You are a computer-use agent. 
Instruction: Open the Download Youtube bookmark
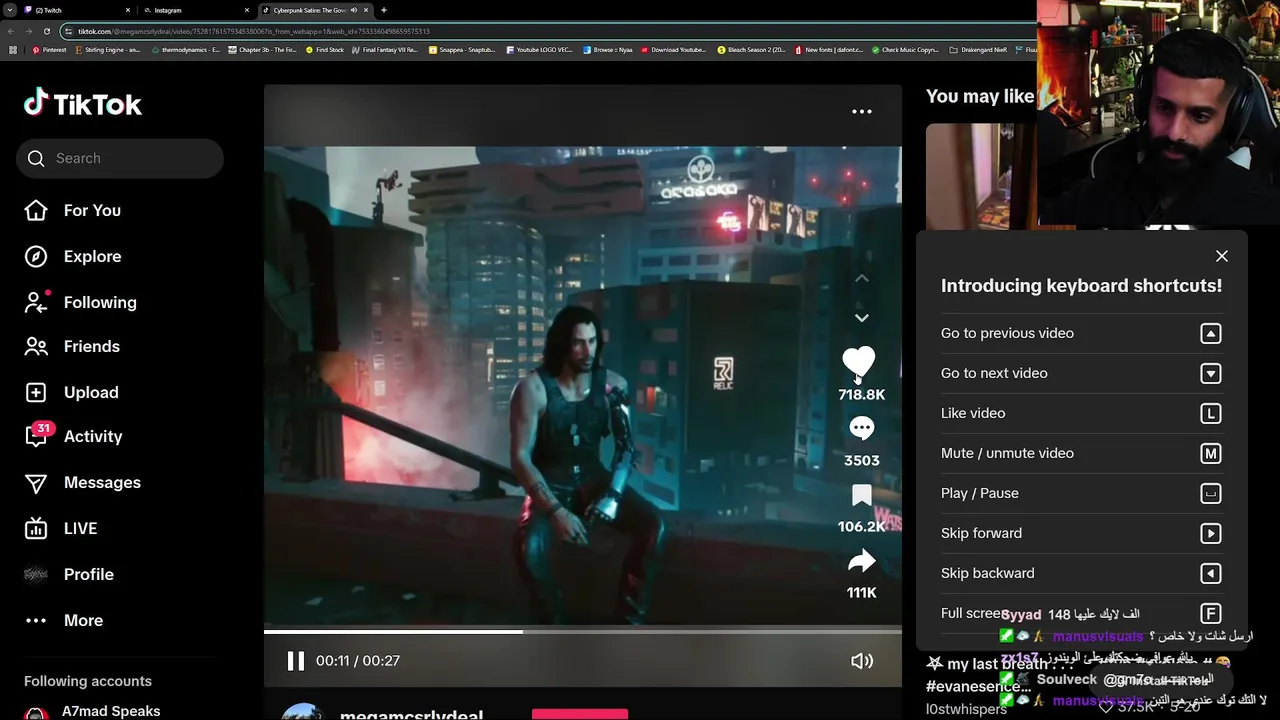click(x=674, y=49)
